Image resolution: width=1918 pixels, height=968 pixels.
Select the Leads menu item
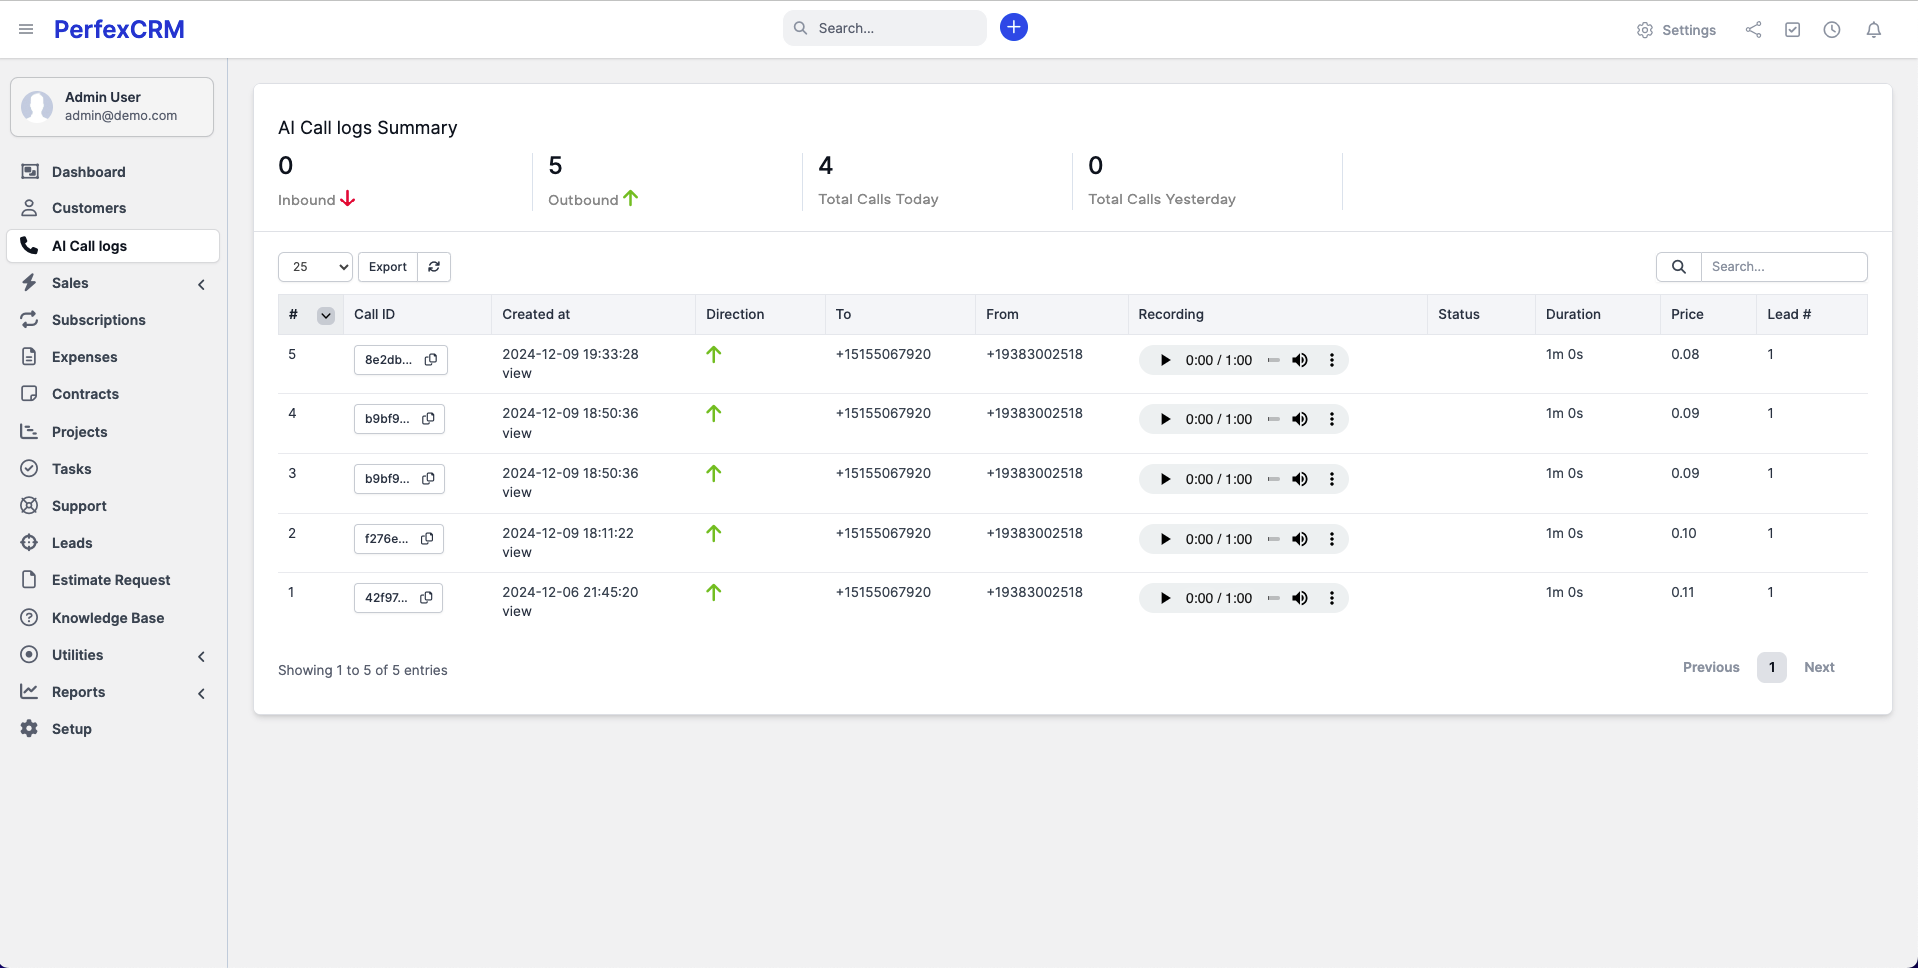click(71, 543)
